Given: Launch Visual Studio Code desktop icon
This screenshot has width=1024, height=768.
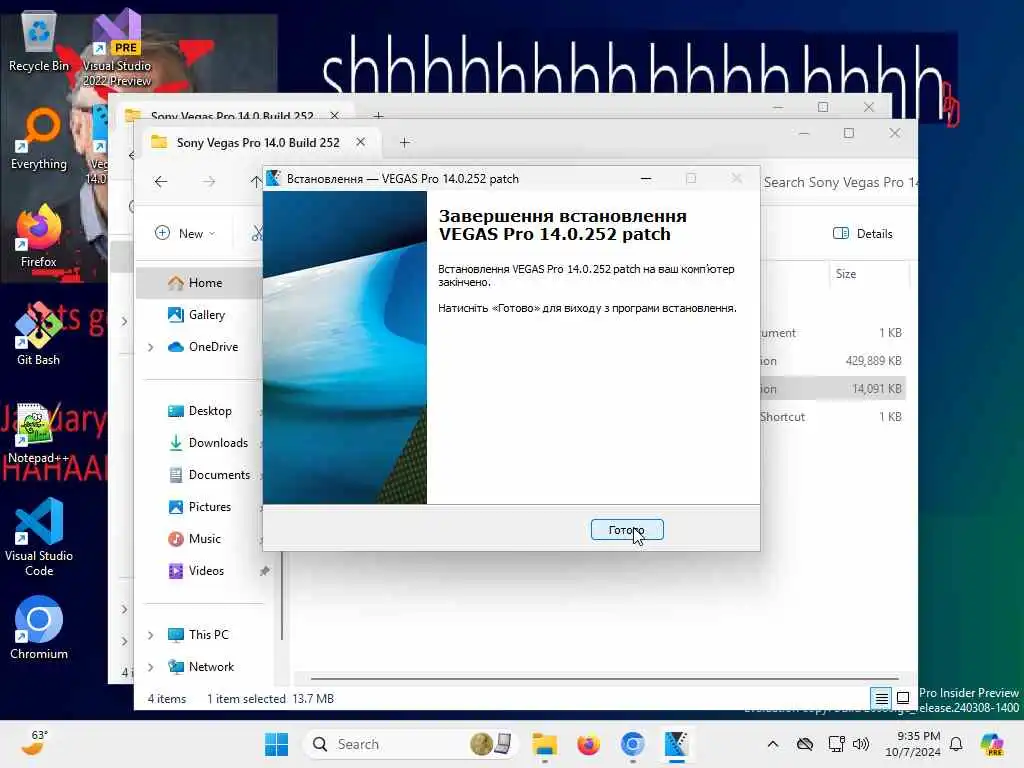Looking at the screenshot, I should point(39,538).
